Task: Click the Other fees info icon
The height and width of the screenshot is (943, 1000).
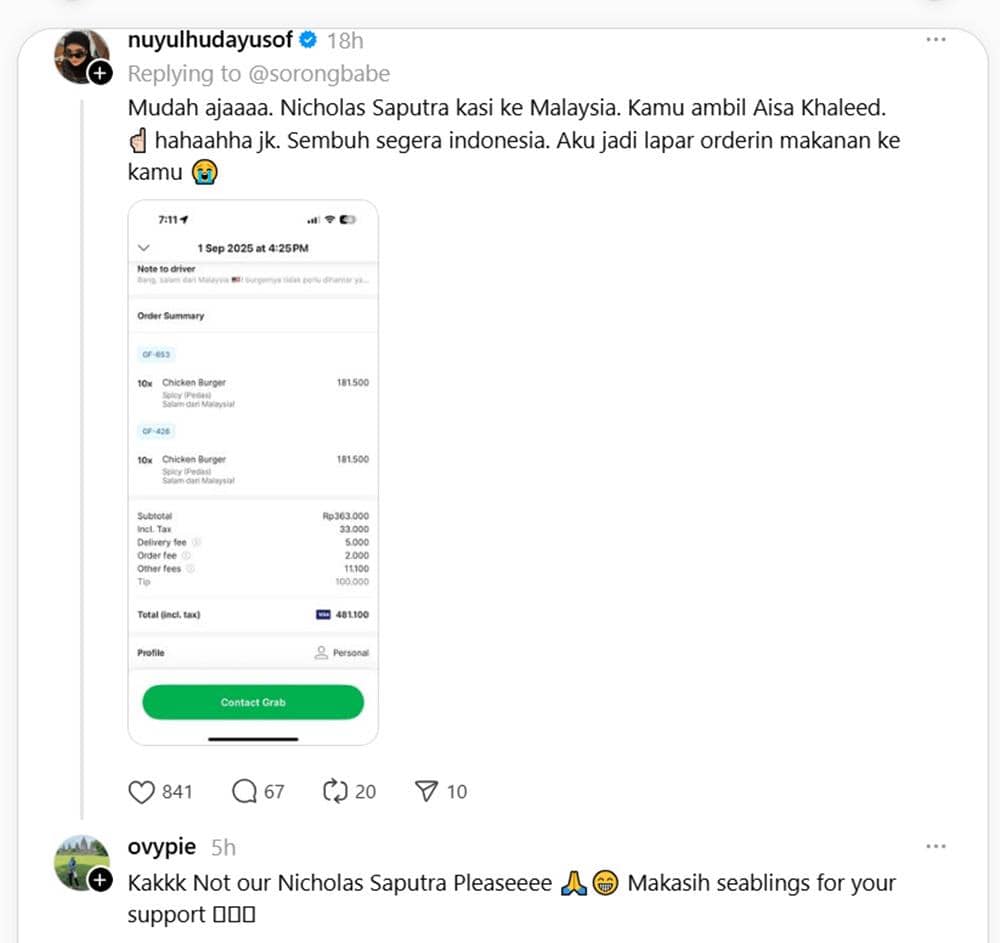Action: (x=190, y=568)
